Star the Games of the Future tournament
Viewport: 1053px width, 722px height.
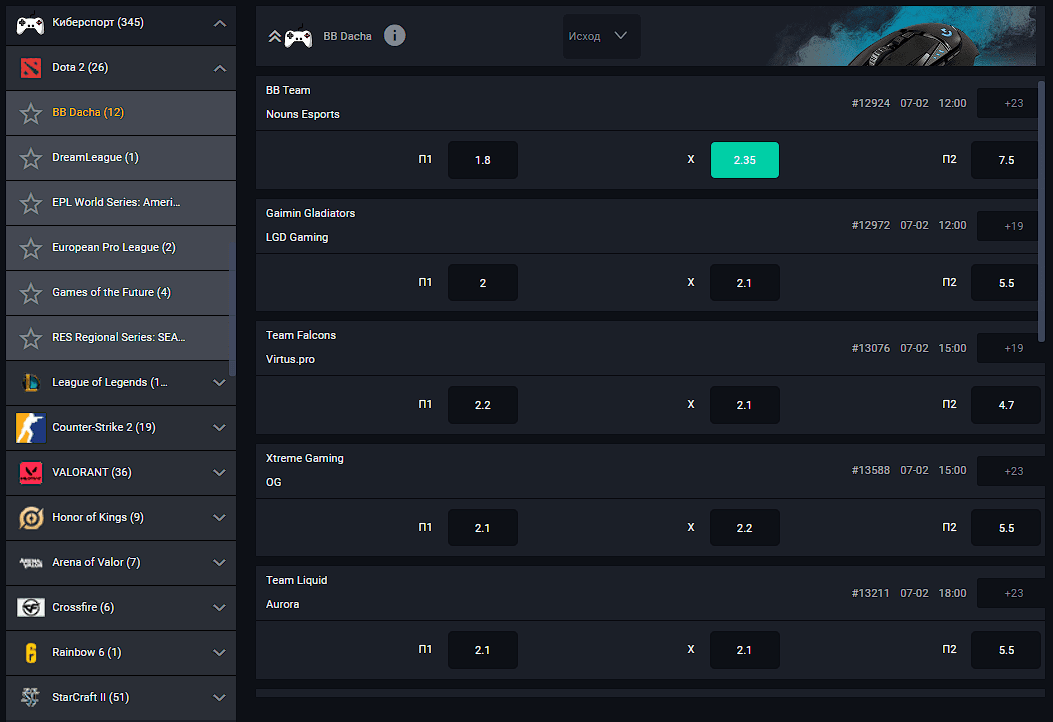point(30,293)
